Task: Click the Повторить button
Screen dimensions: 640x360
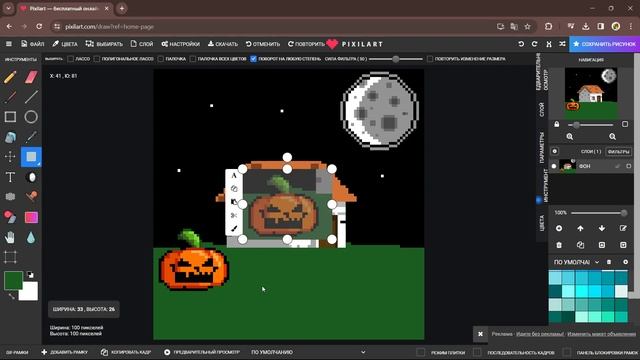Action: point(306,44)
